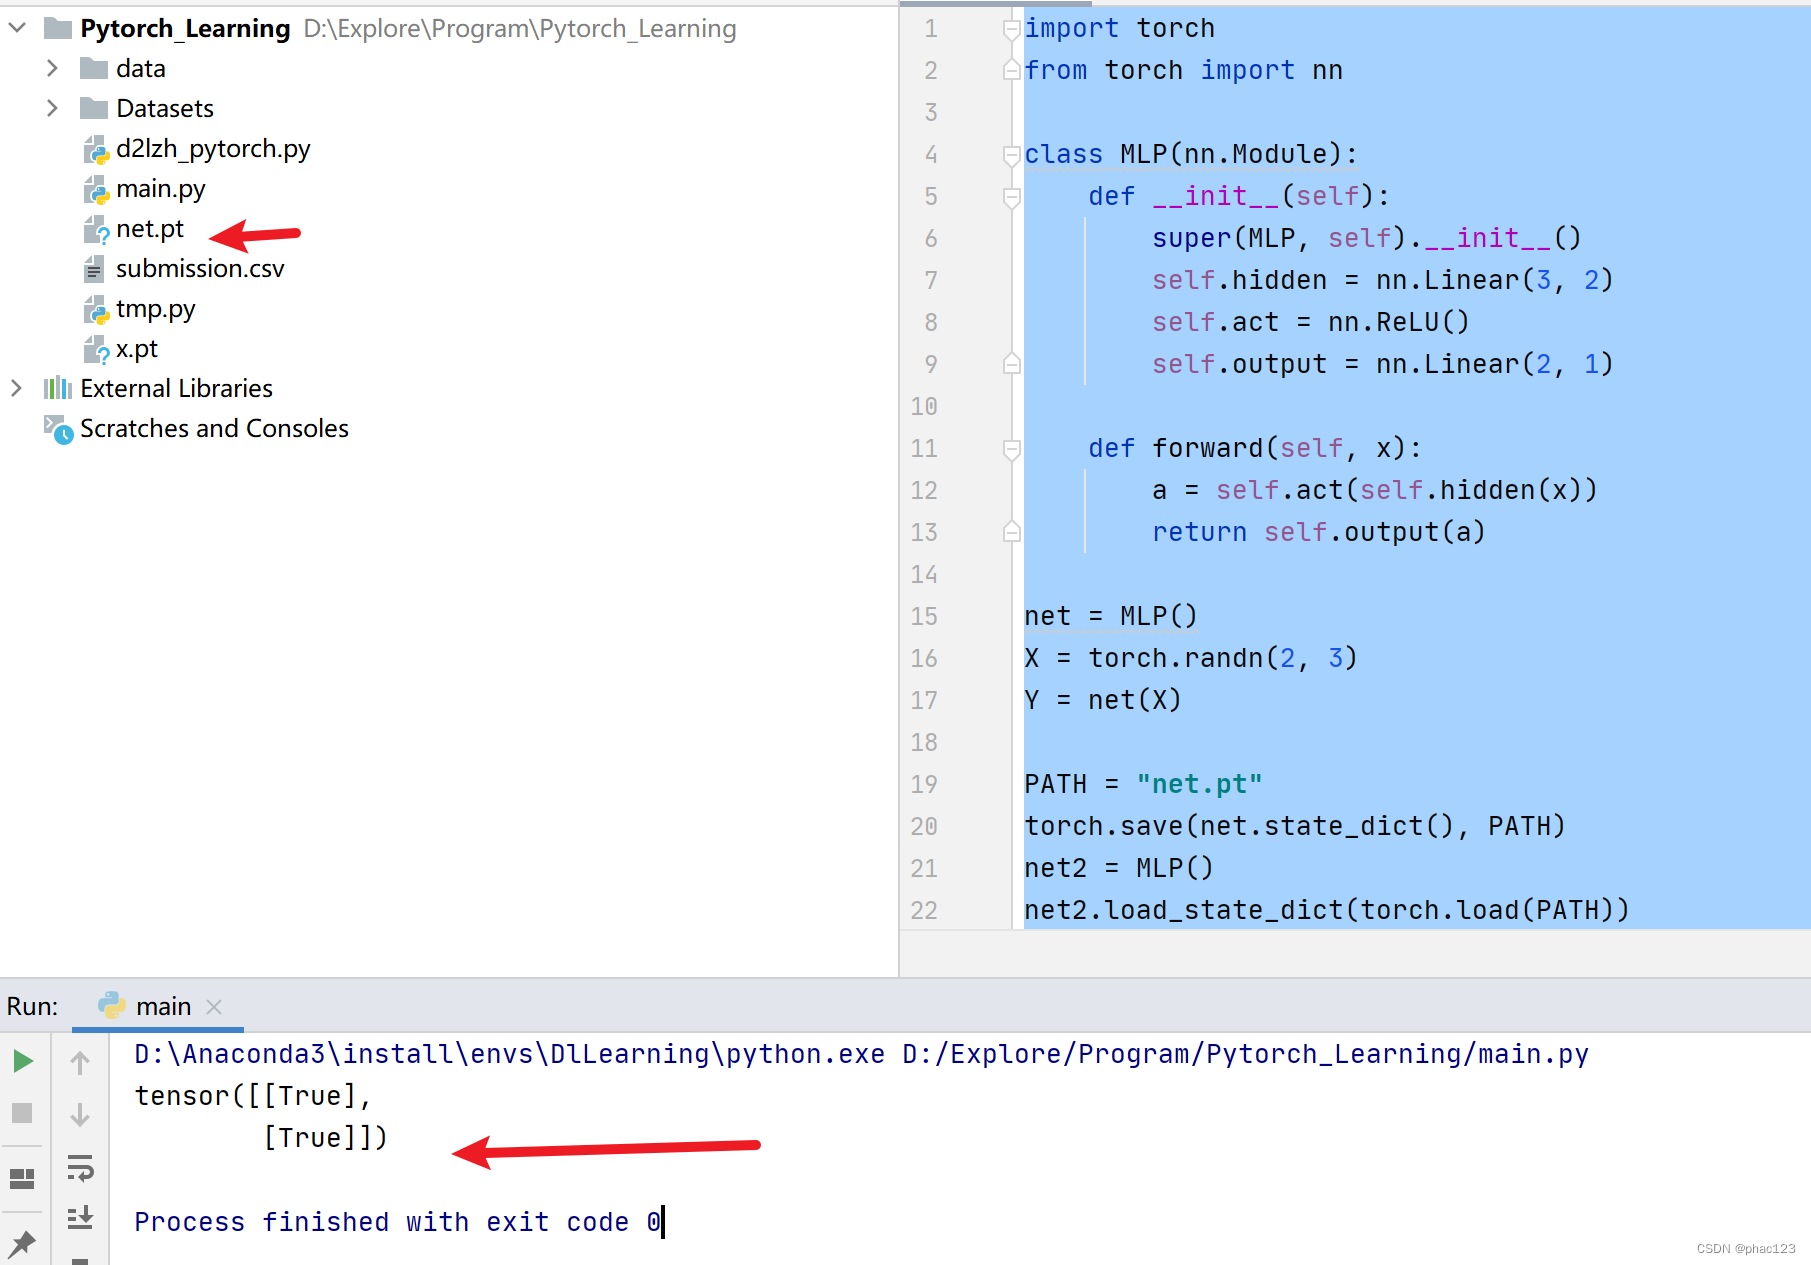Click the restore layout icon in Run panel
Image resolution: width=1811 pixels, height=1265 pixels.
pyautogui.click(x=22, y=1179)
